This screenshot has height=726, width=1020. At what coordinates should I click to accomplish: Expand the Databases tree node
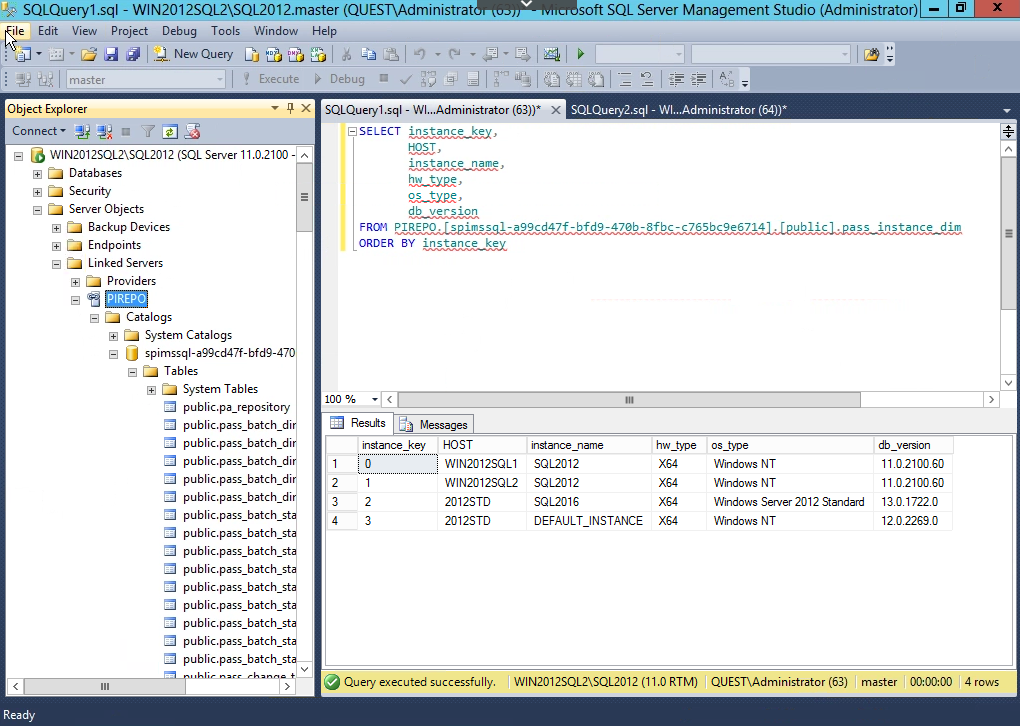pos(38,173)
